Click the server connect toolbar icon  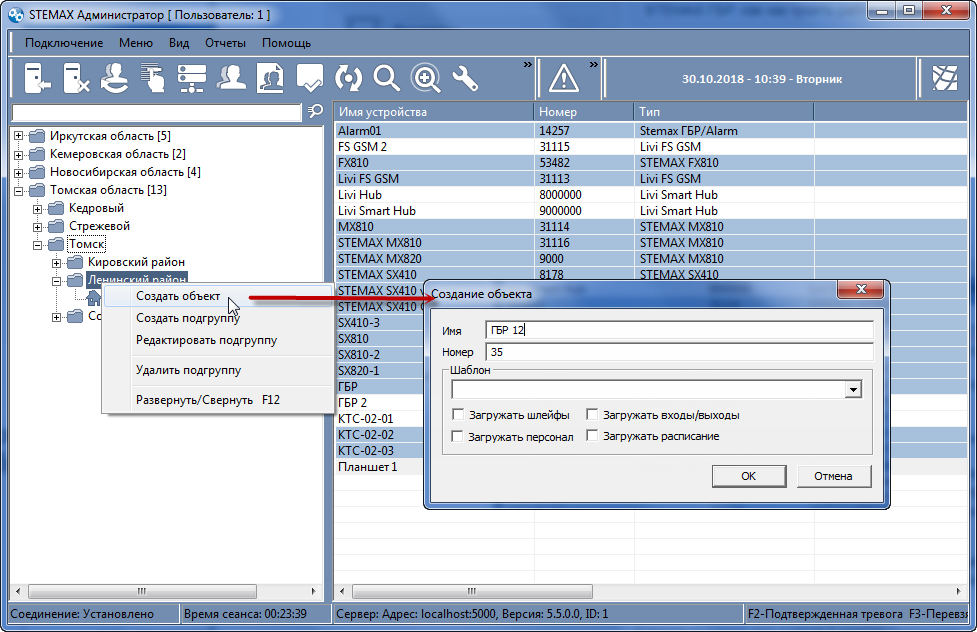[x=37, y=79]
